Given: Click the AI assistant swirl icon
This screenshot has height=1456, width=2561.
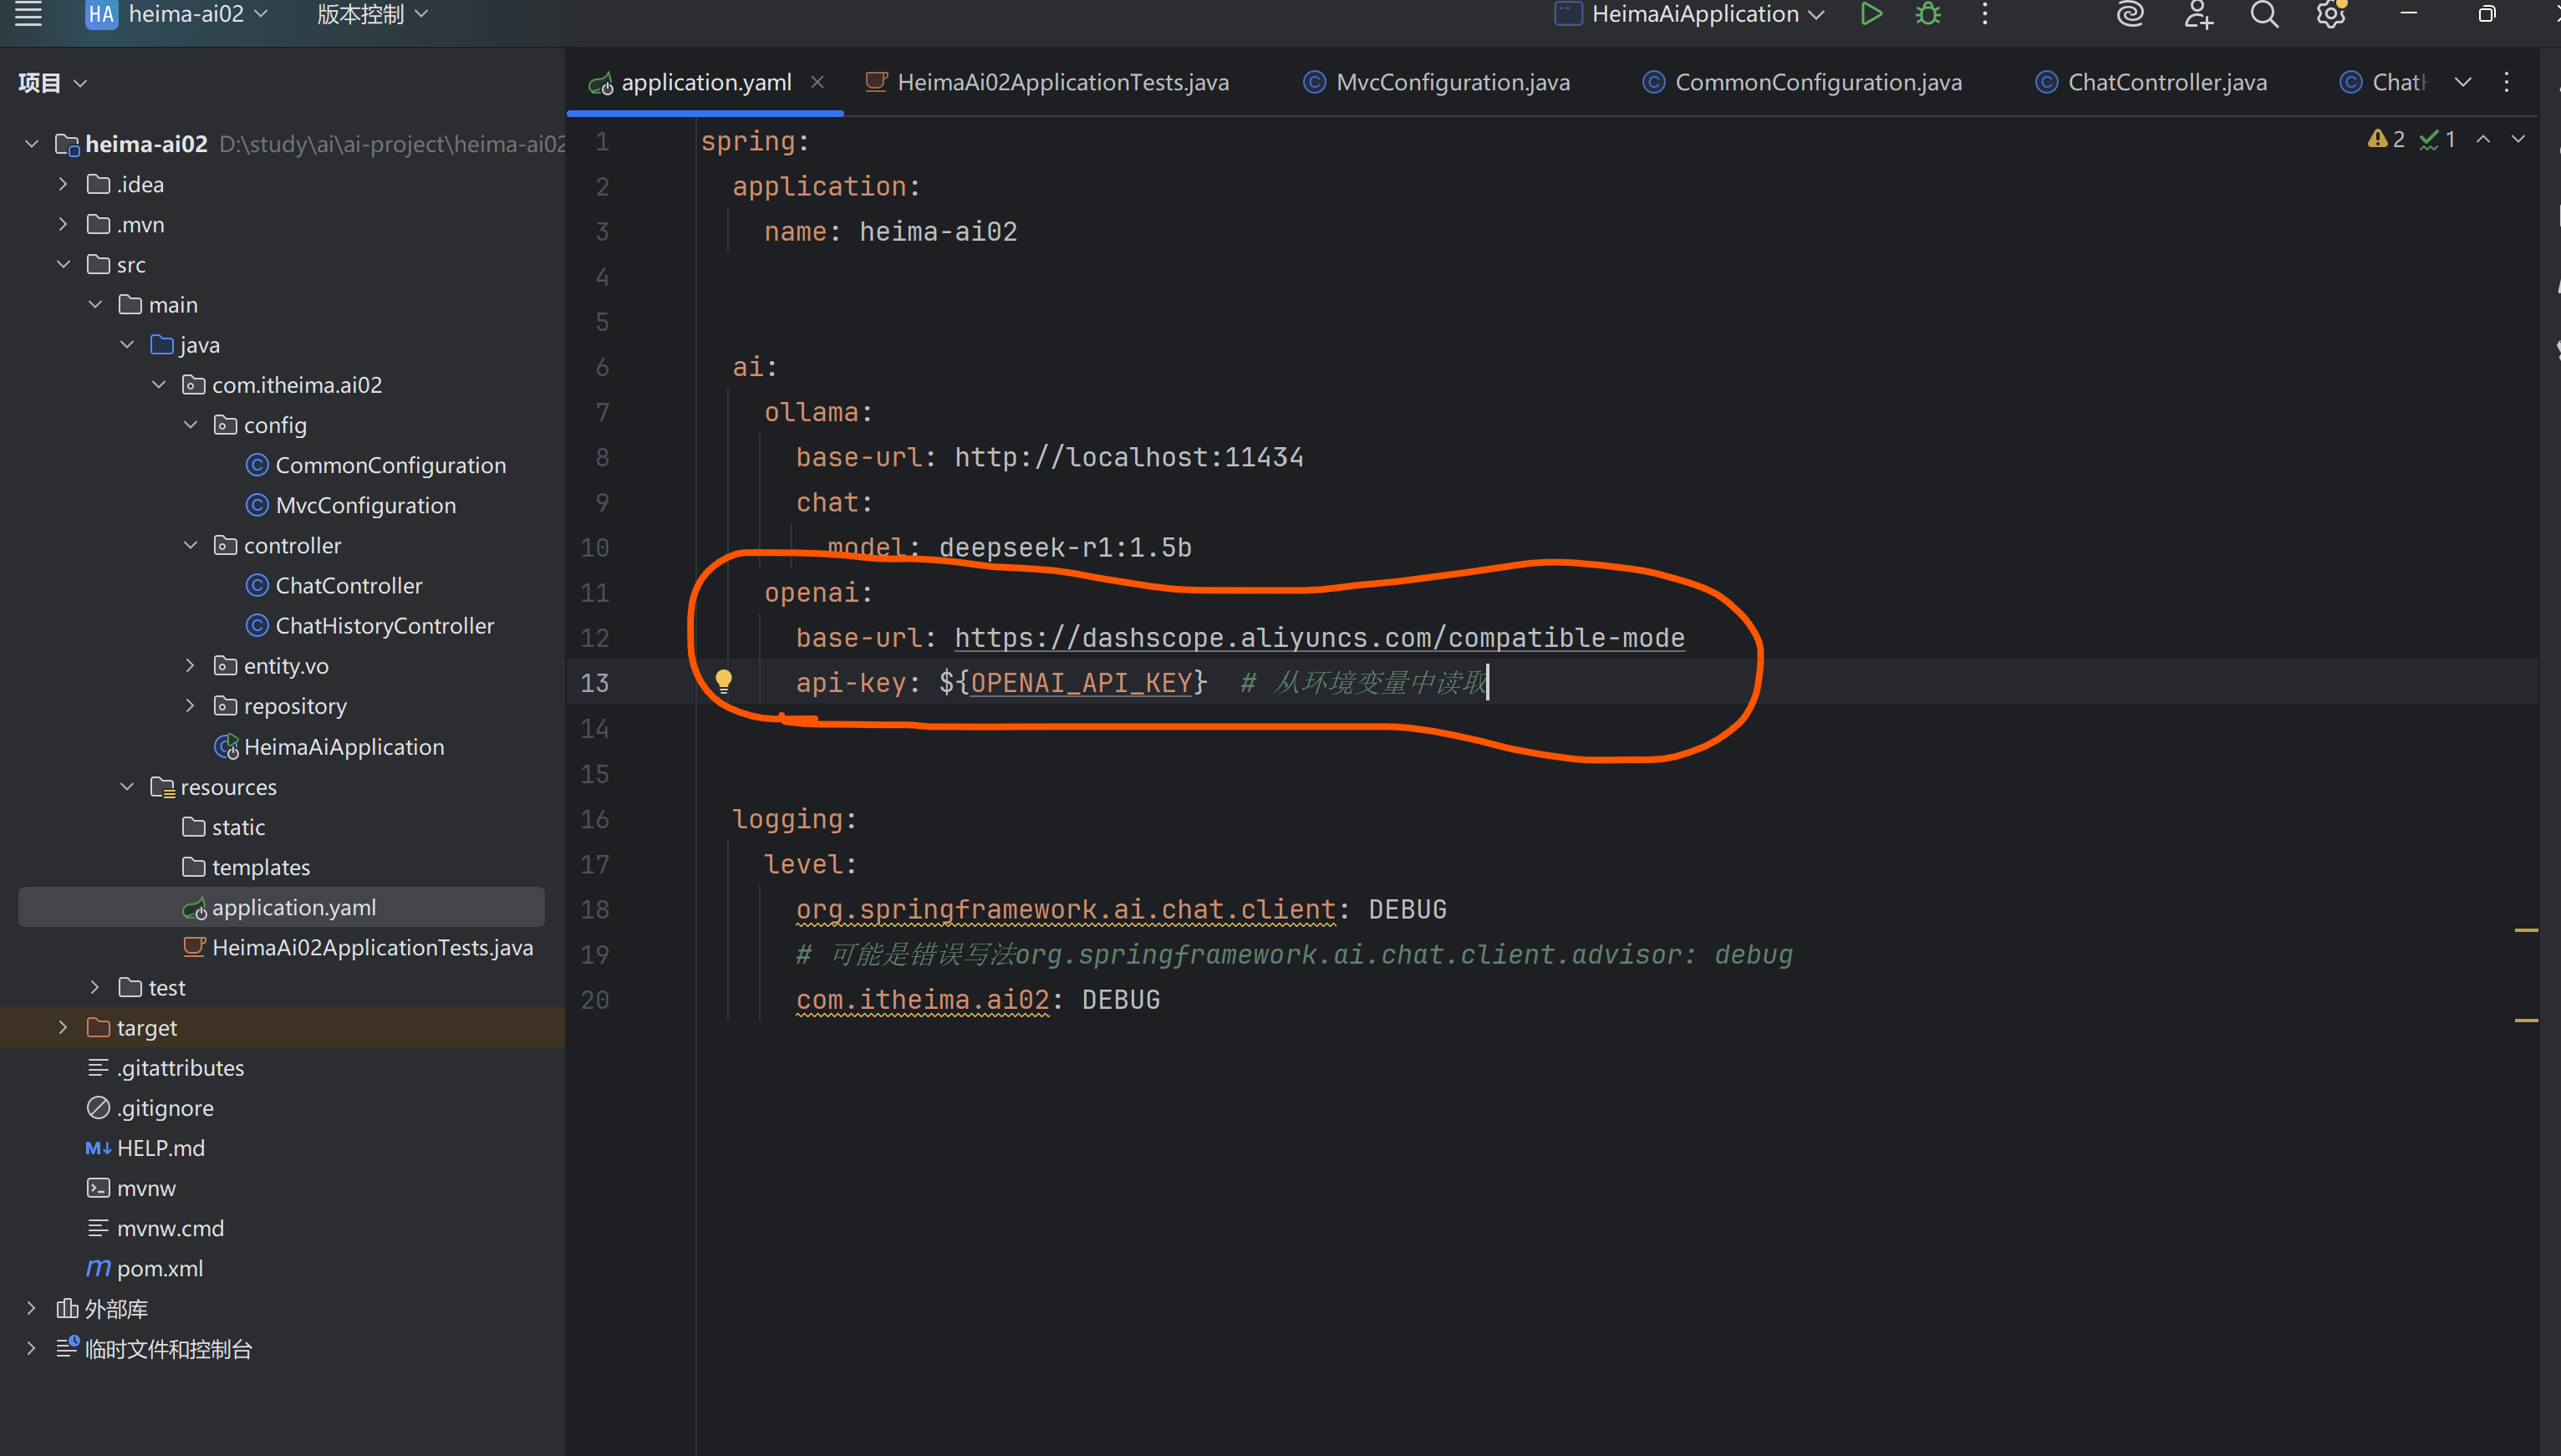Looking at the screenshot, I should 2130,14.
